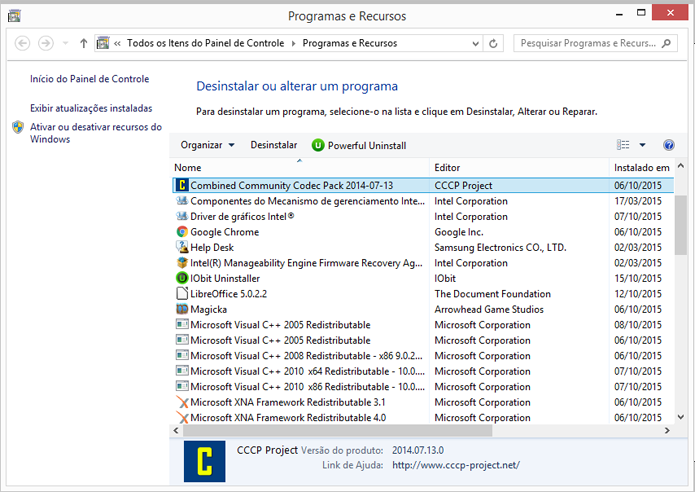Click the Microsoft XNA Framework 4.0 icon
The image size is (695, 492).
point(182,418)
